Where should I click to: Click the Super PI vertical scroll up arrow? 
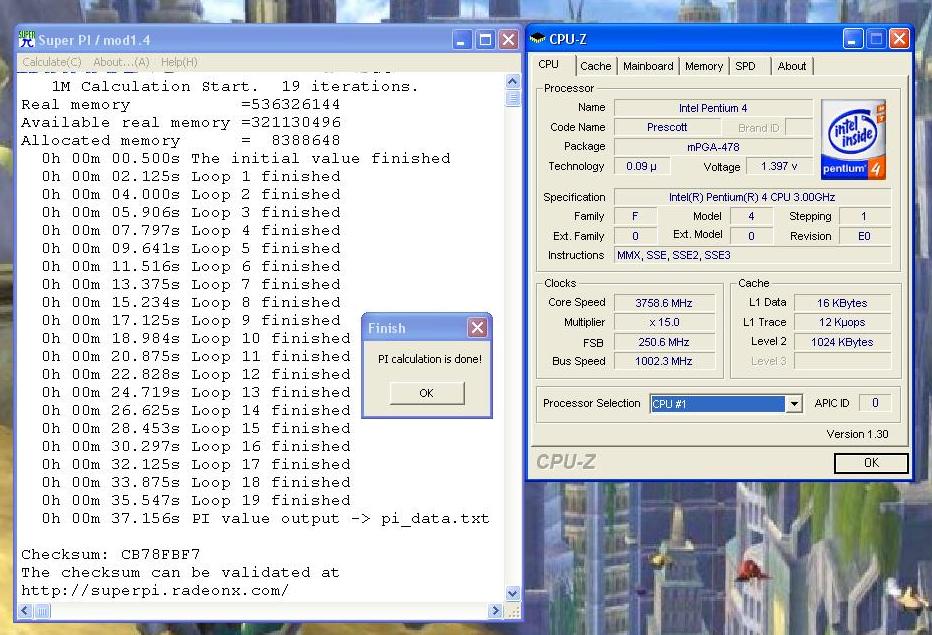point(512,81)
